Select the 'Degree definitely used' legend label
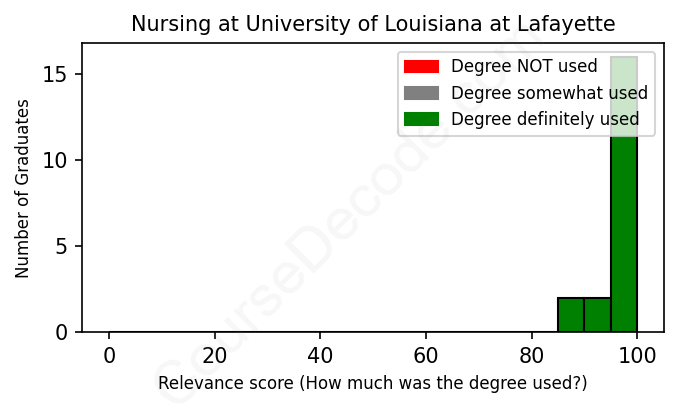The height and width of the screenshot is (408, 678). (x=545, y=119)
